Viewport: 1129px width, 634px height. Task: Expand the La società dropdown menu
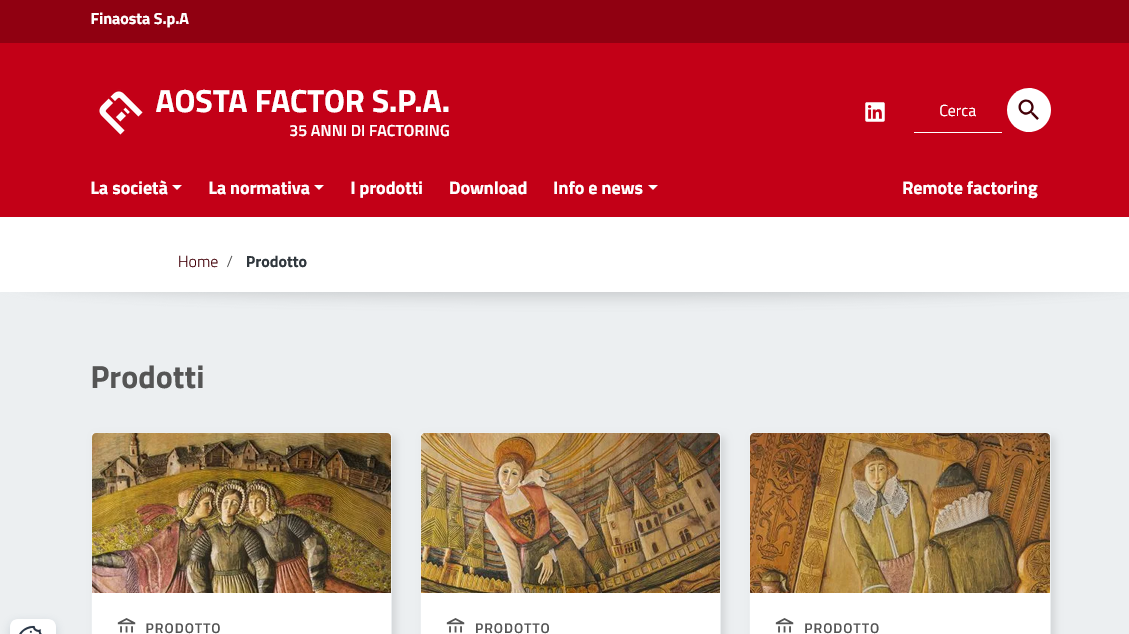pos(136,188)
